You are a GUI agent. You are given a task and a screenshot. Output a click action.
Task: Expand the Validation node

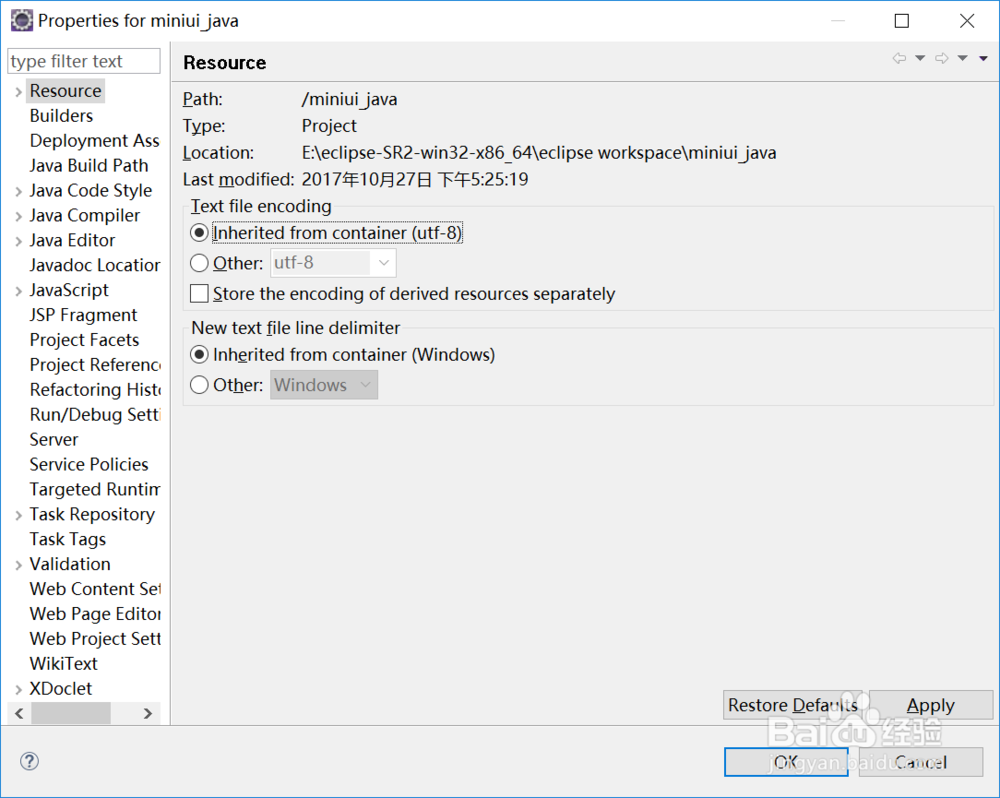[18, 565]
